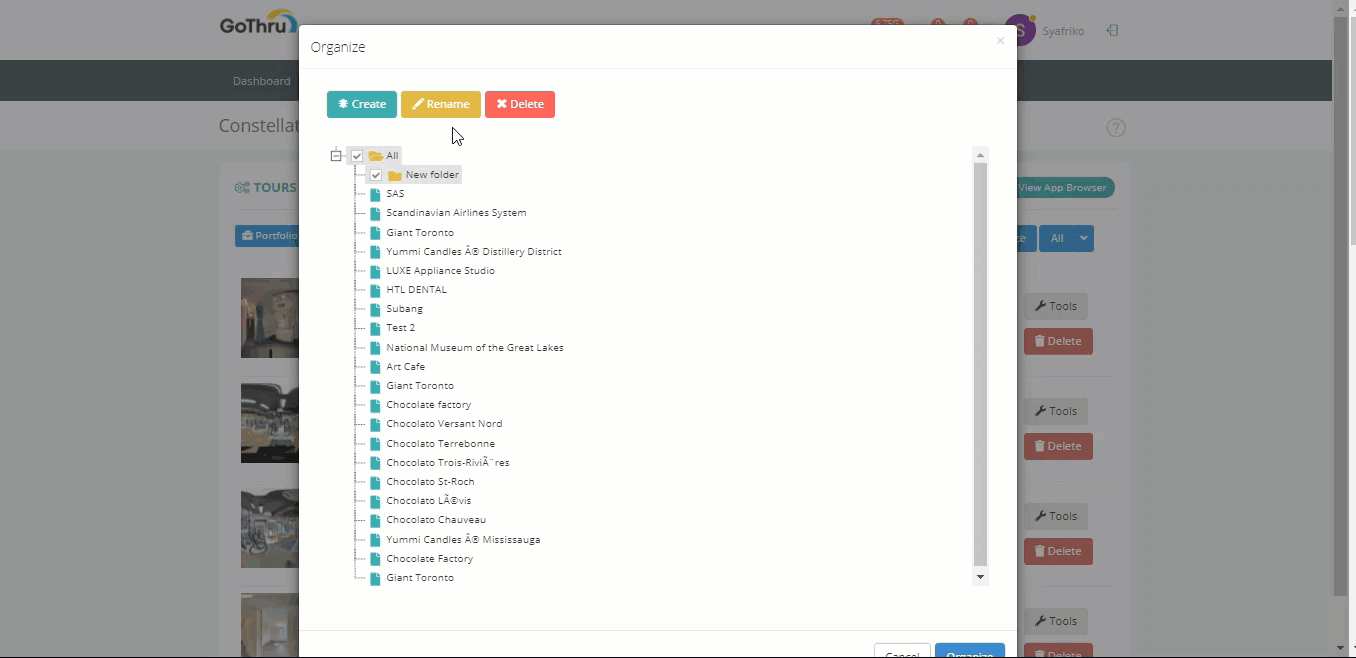
Task: Click the Cancel button in dialog footer
Action: pos(902,651)
